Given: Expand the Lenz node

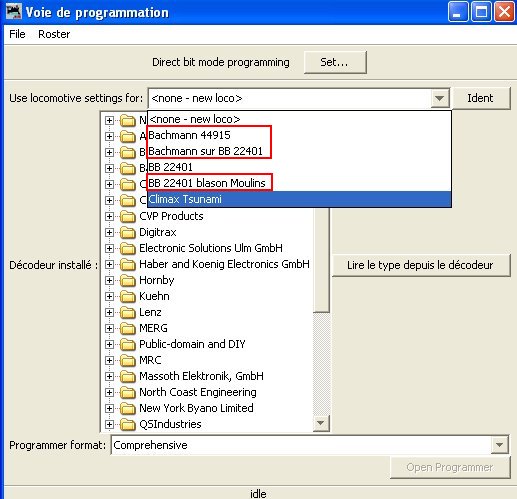Looking at the screenshot, I should pyautogui.click(x=109, y=312).
